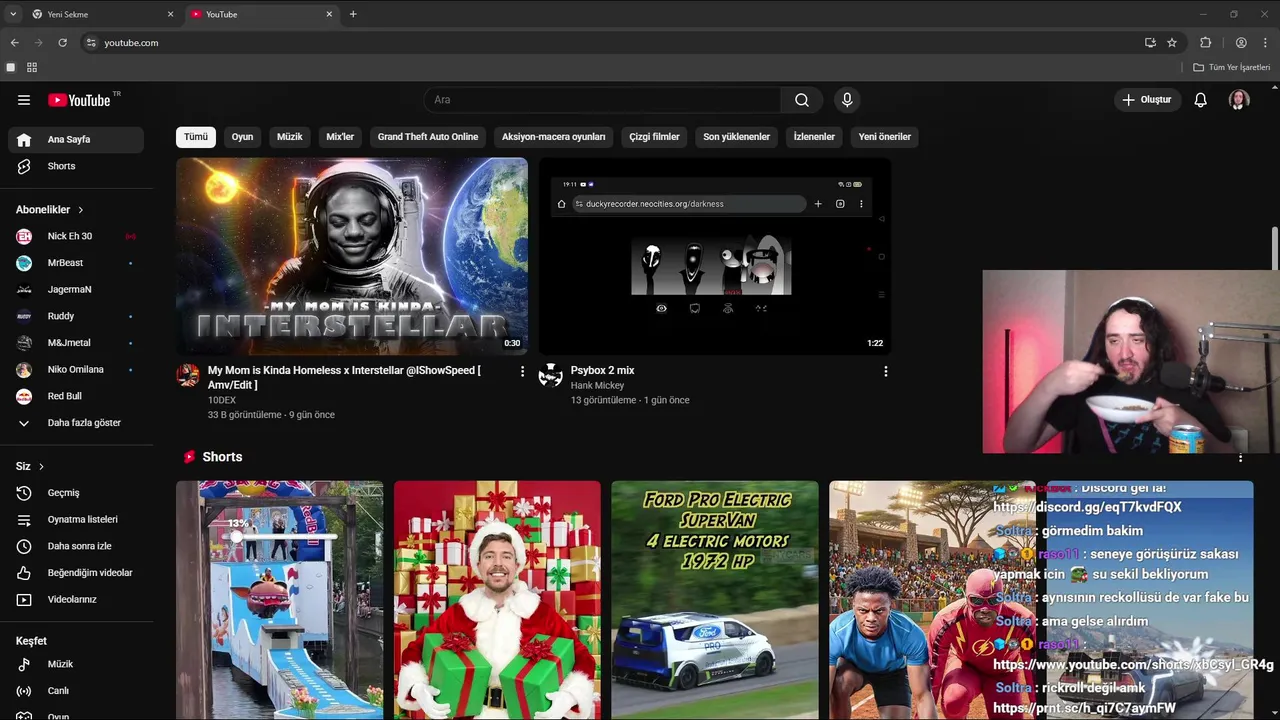Open Ford Pro Electric SuperVan Short

715,600
